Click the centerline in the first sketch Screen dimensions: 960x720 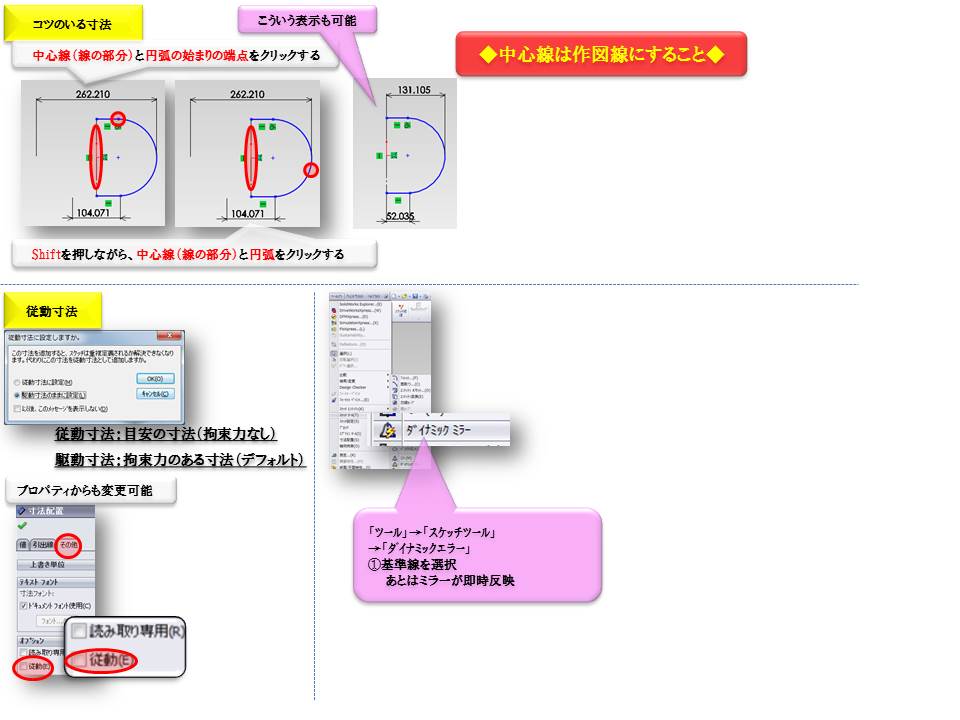pos(96,156)
